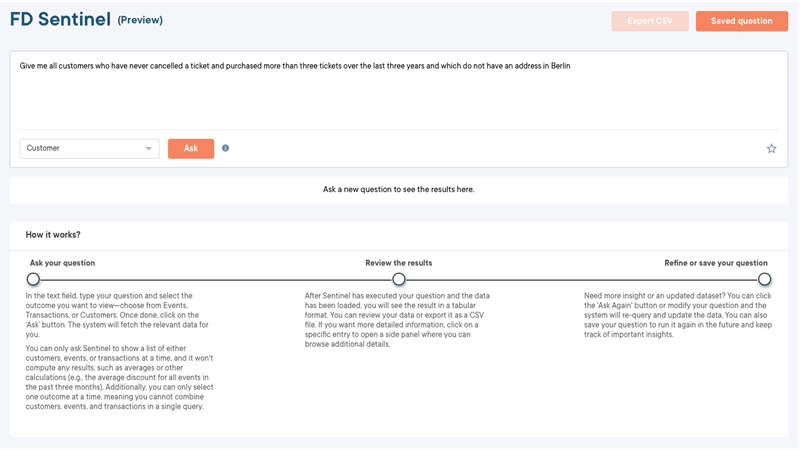Image resolution: width=800 pixels, height=450 pixels.
Task: Click the 'Ask your question' step circle
Action: point(33,279)
